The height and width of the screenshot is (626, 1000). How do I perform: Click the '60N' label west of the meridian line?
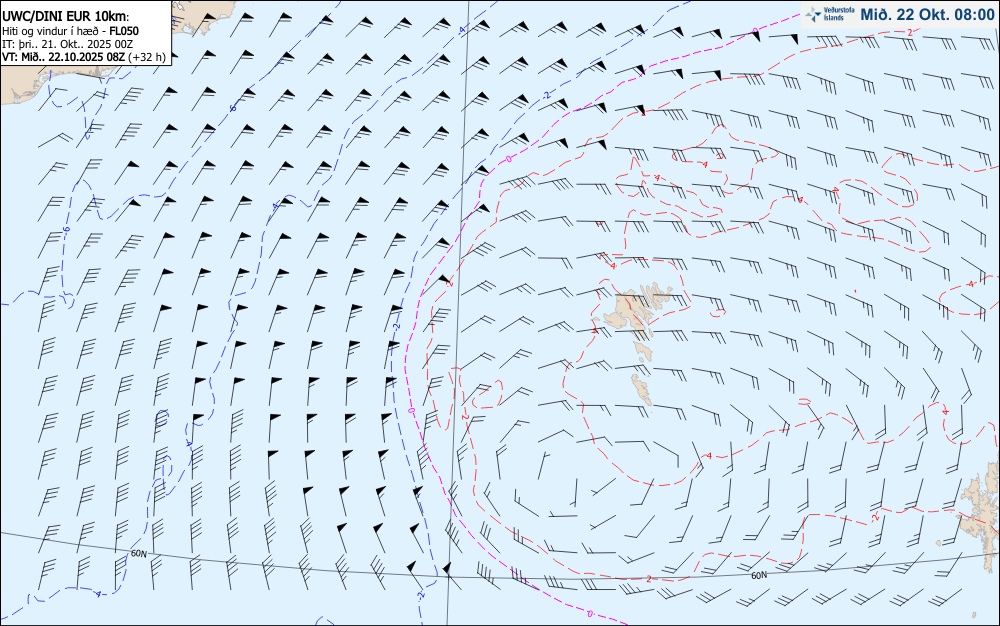[138, 554]
